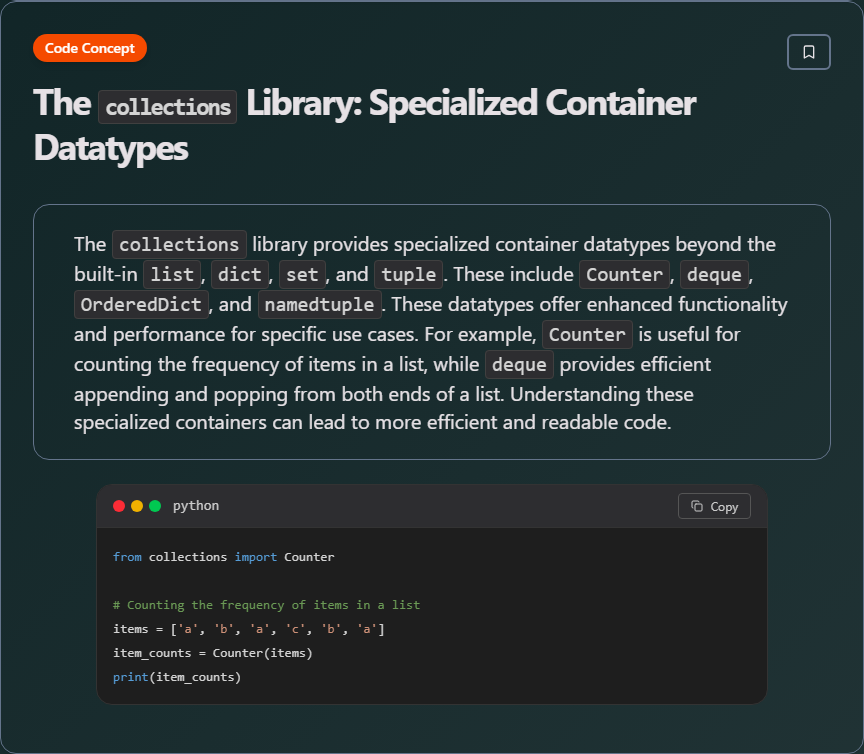864x754 pixels.
Task: Click the green window dot icon
Action: click(153, 506)
